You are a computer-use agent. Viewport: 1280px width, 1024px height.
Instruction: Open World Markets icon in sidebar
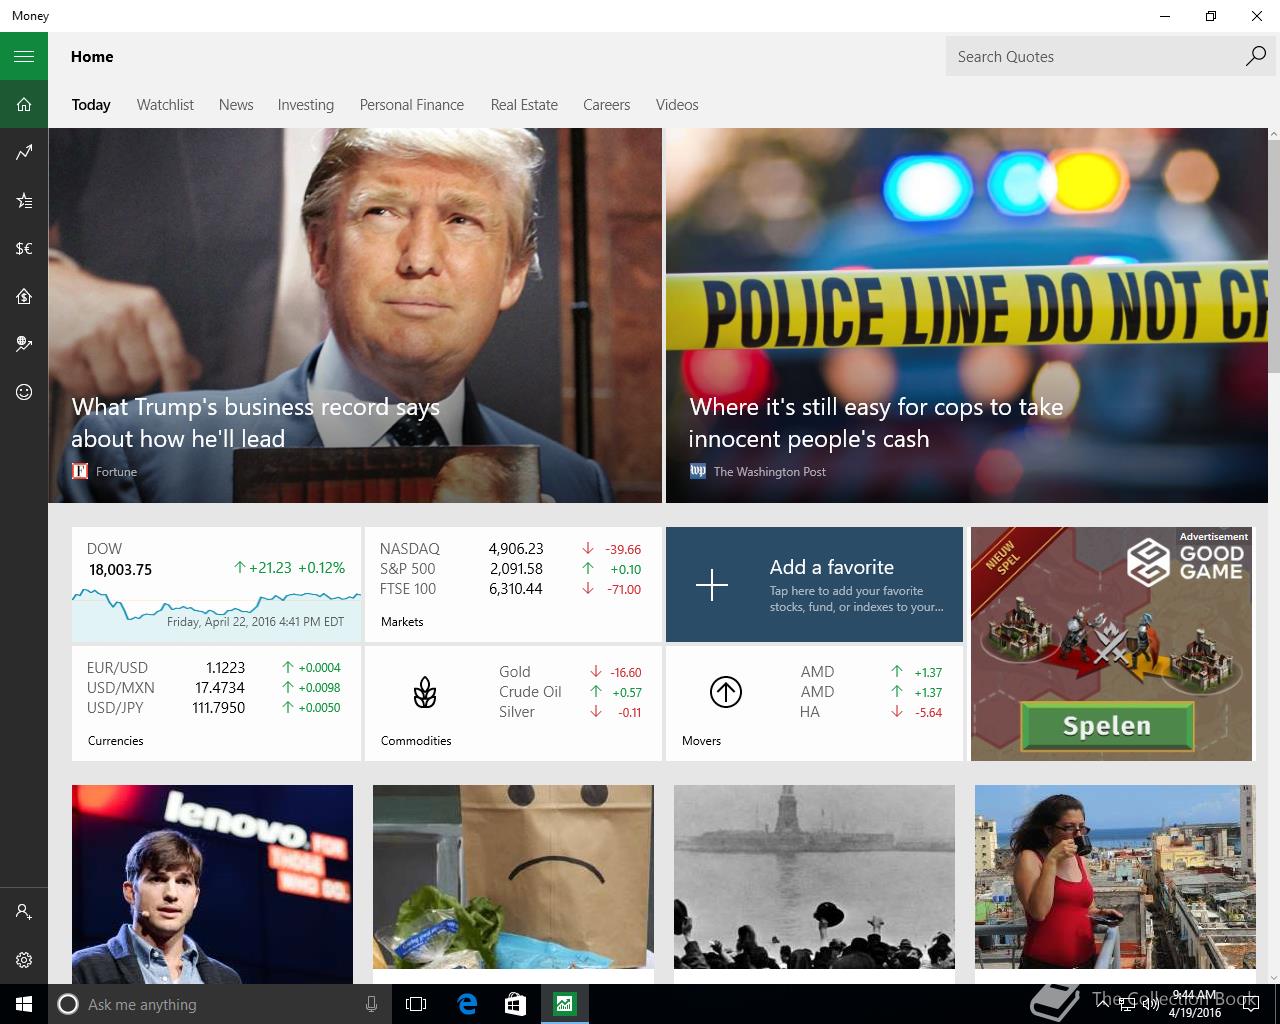coord(24,344)
